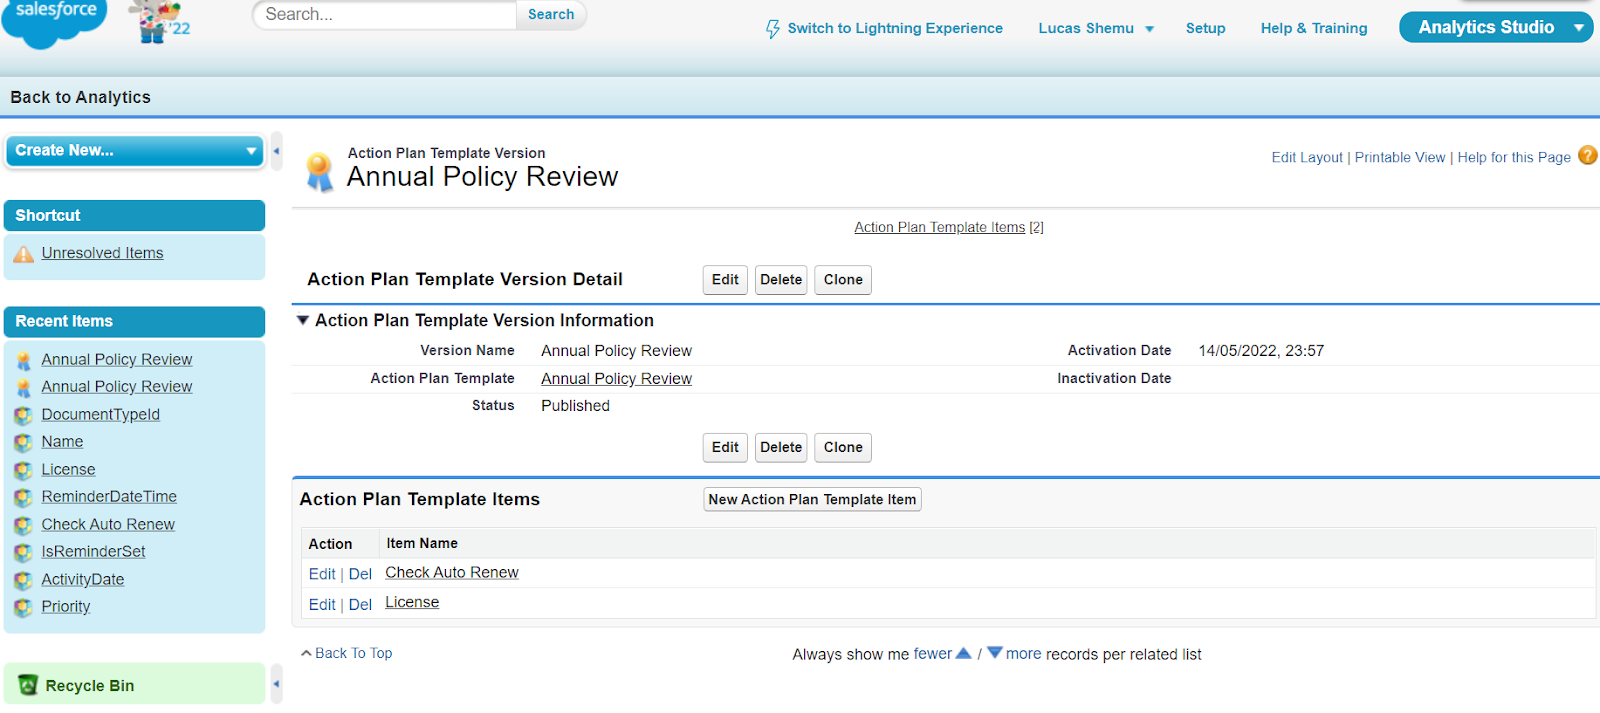The height and width of the screenshot is (713, 1600).
Task: Click the icon next to ActivityDate recent item
Action: pyautogui.click(x=24, y=580)
